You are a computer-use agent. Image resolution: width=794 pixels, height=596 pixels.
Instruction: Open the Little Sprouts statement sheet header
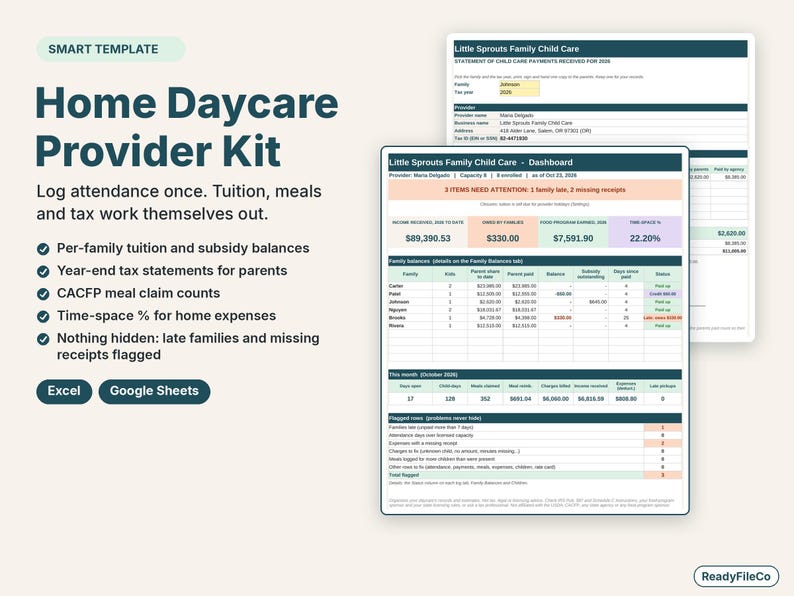coord(601,49)
